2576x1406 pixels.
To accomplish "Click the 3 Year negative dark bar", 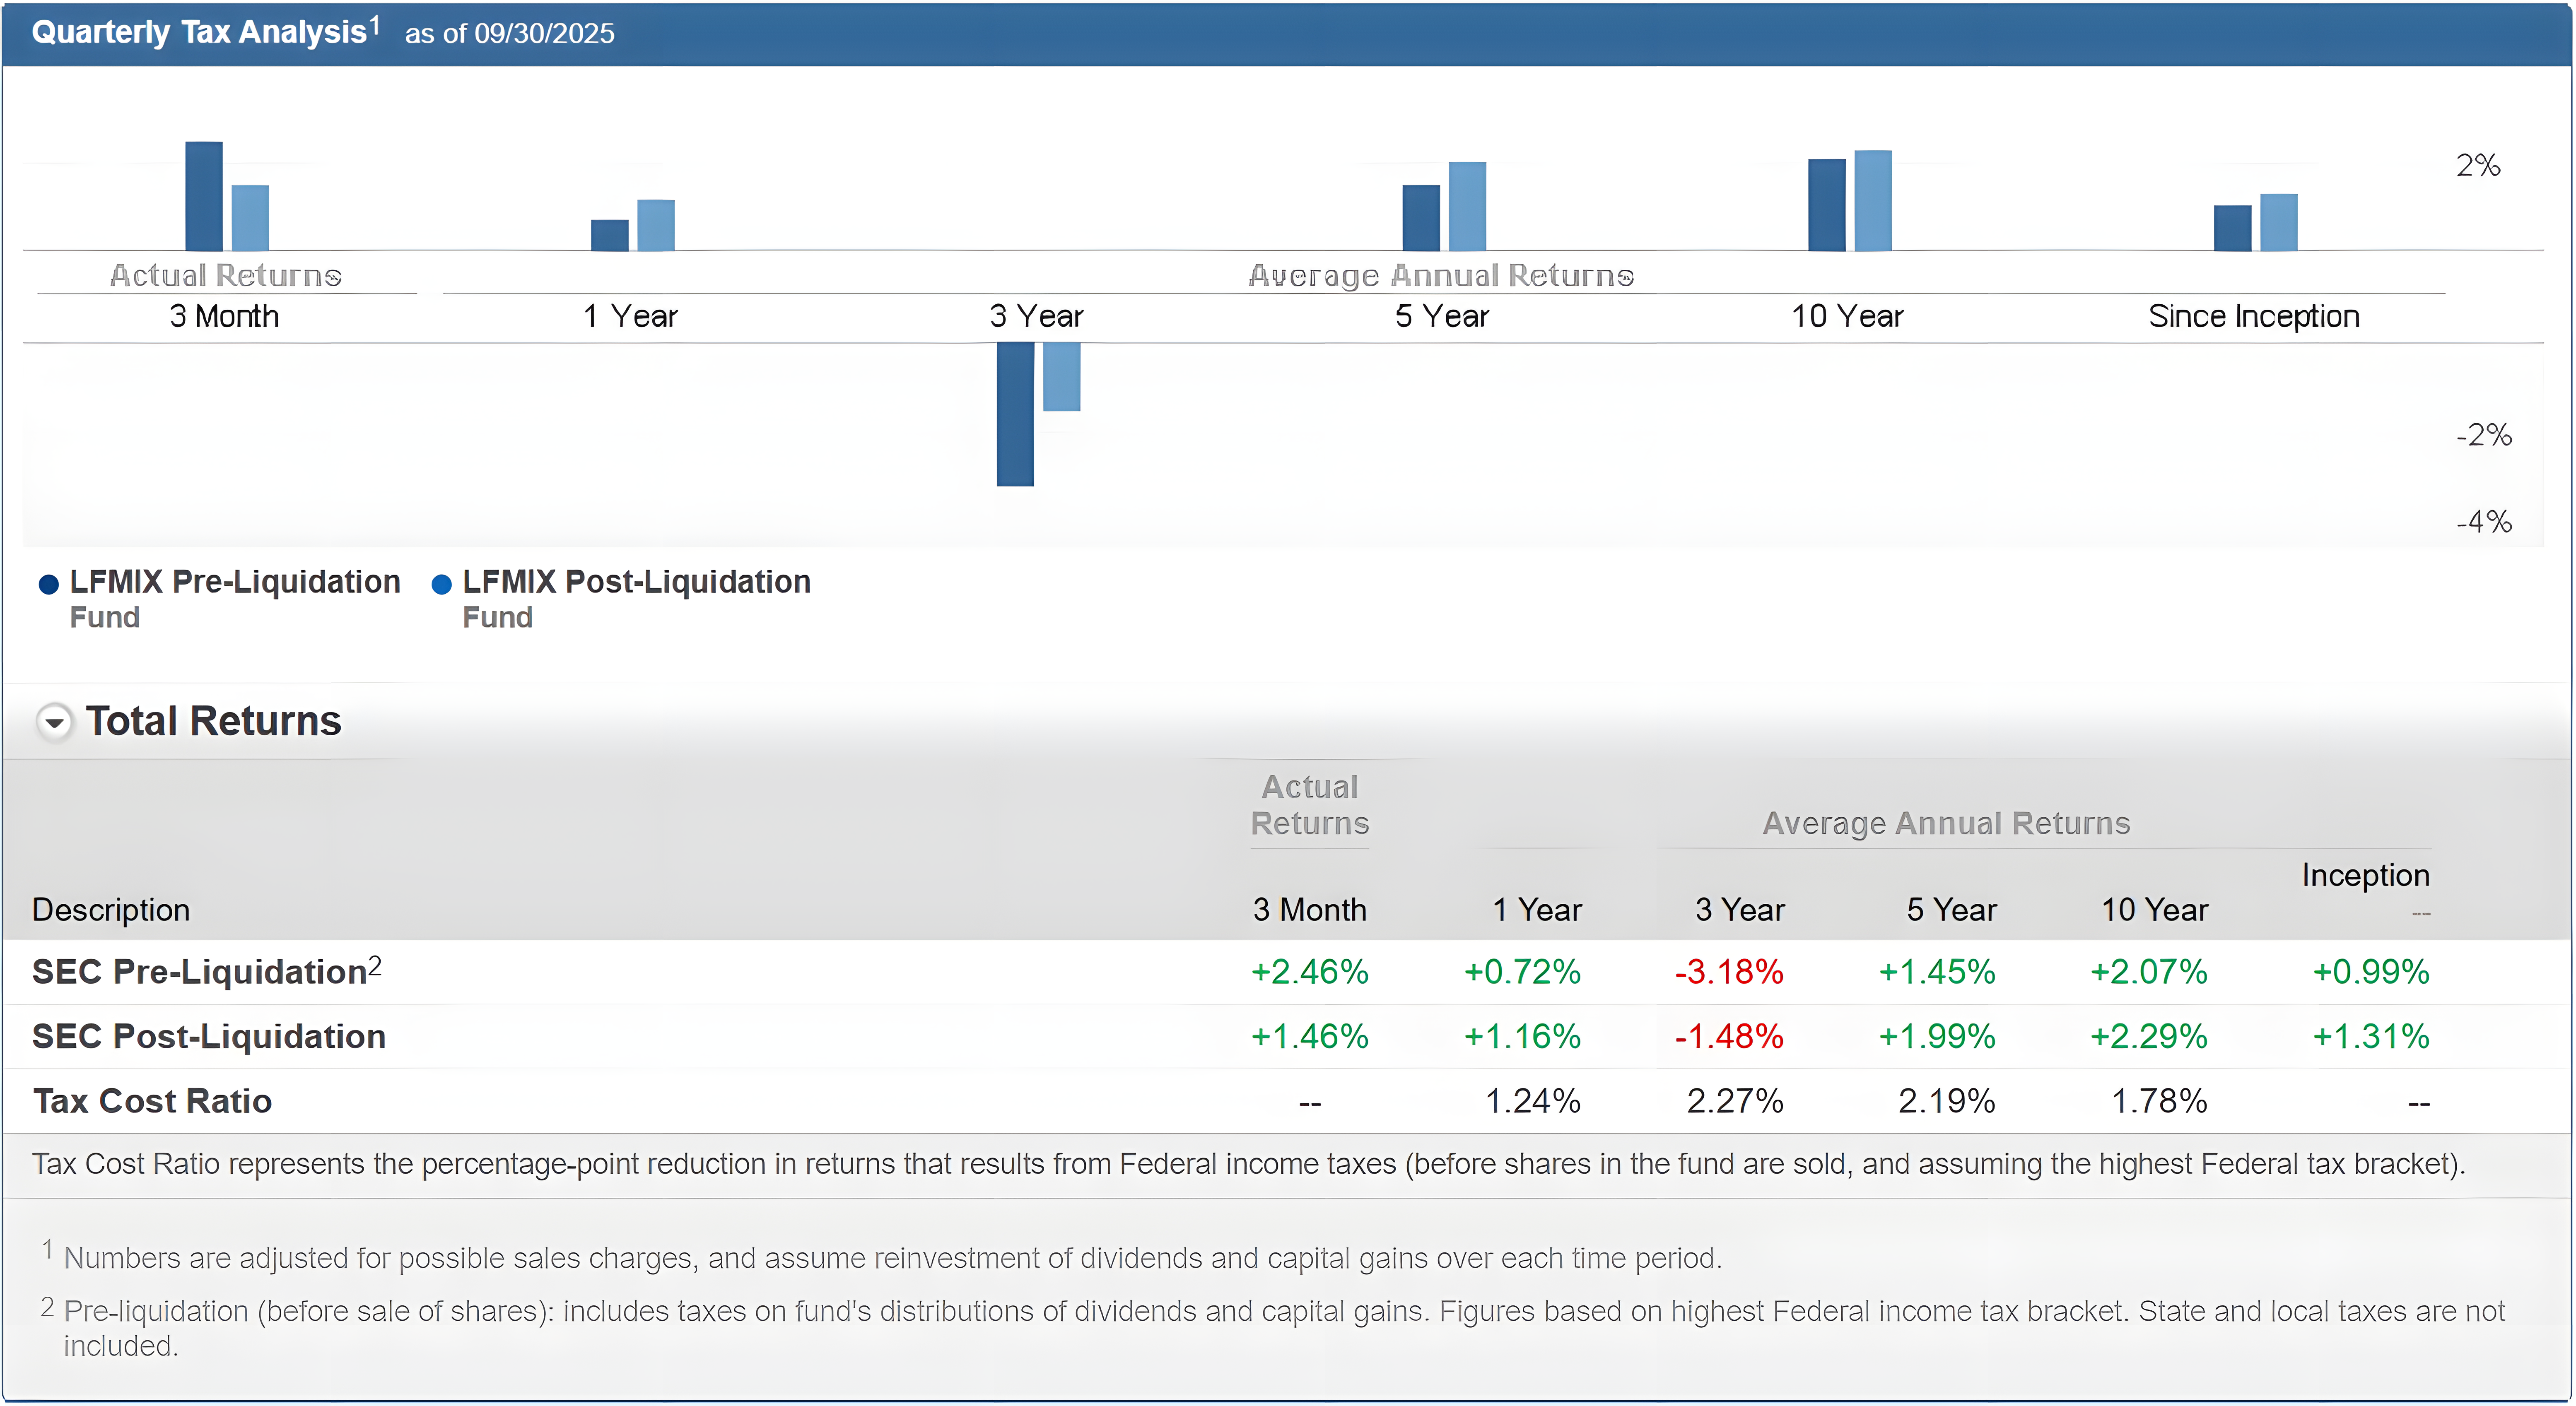I will pos(1015,414).
